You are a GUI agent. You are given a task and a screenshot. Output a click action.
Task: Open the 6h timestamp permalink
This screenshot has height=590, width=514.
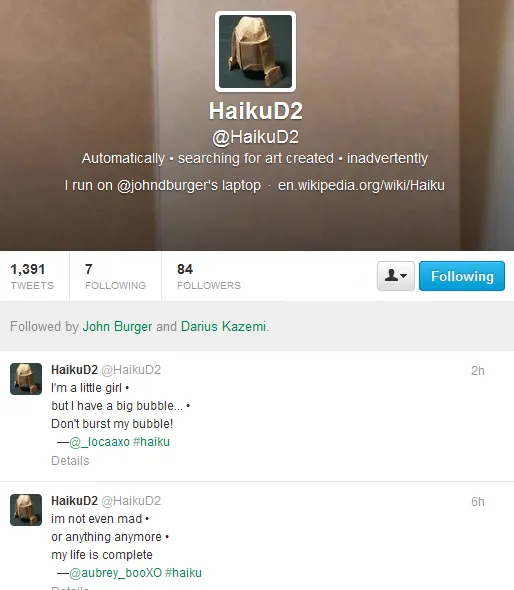tap(478, 502)
